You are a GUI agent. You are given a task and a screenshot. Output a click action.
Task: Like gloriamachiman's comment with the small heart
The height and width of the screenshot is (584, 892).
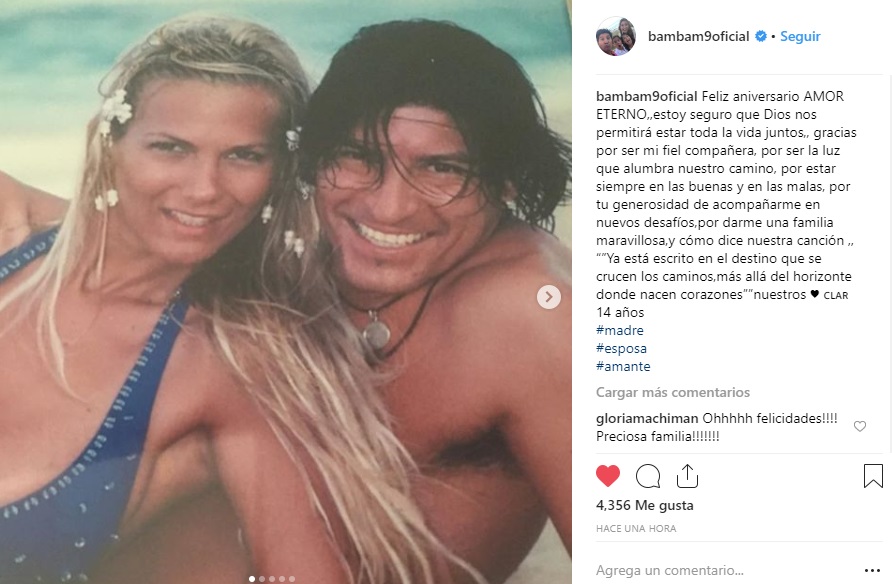tap(860, 426)
